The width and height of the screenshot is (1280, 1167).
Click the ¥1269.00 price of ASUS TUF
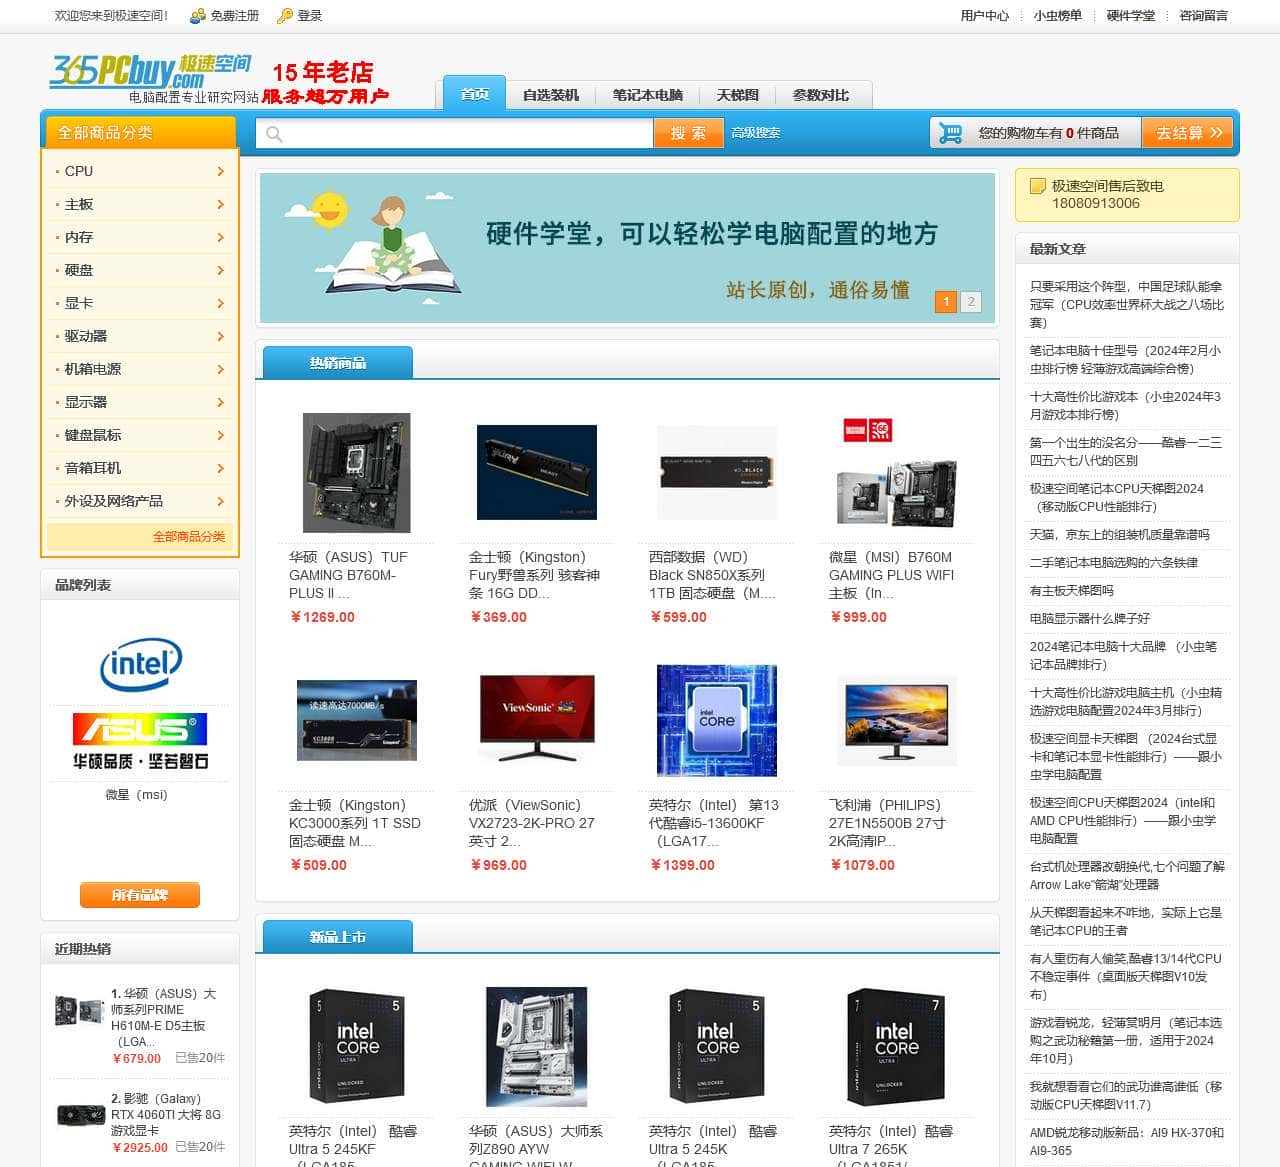coord(322,617)
